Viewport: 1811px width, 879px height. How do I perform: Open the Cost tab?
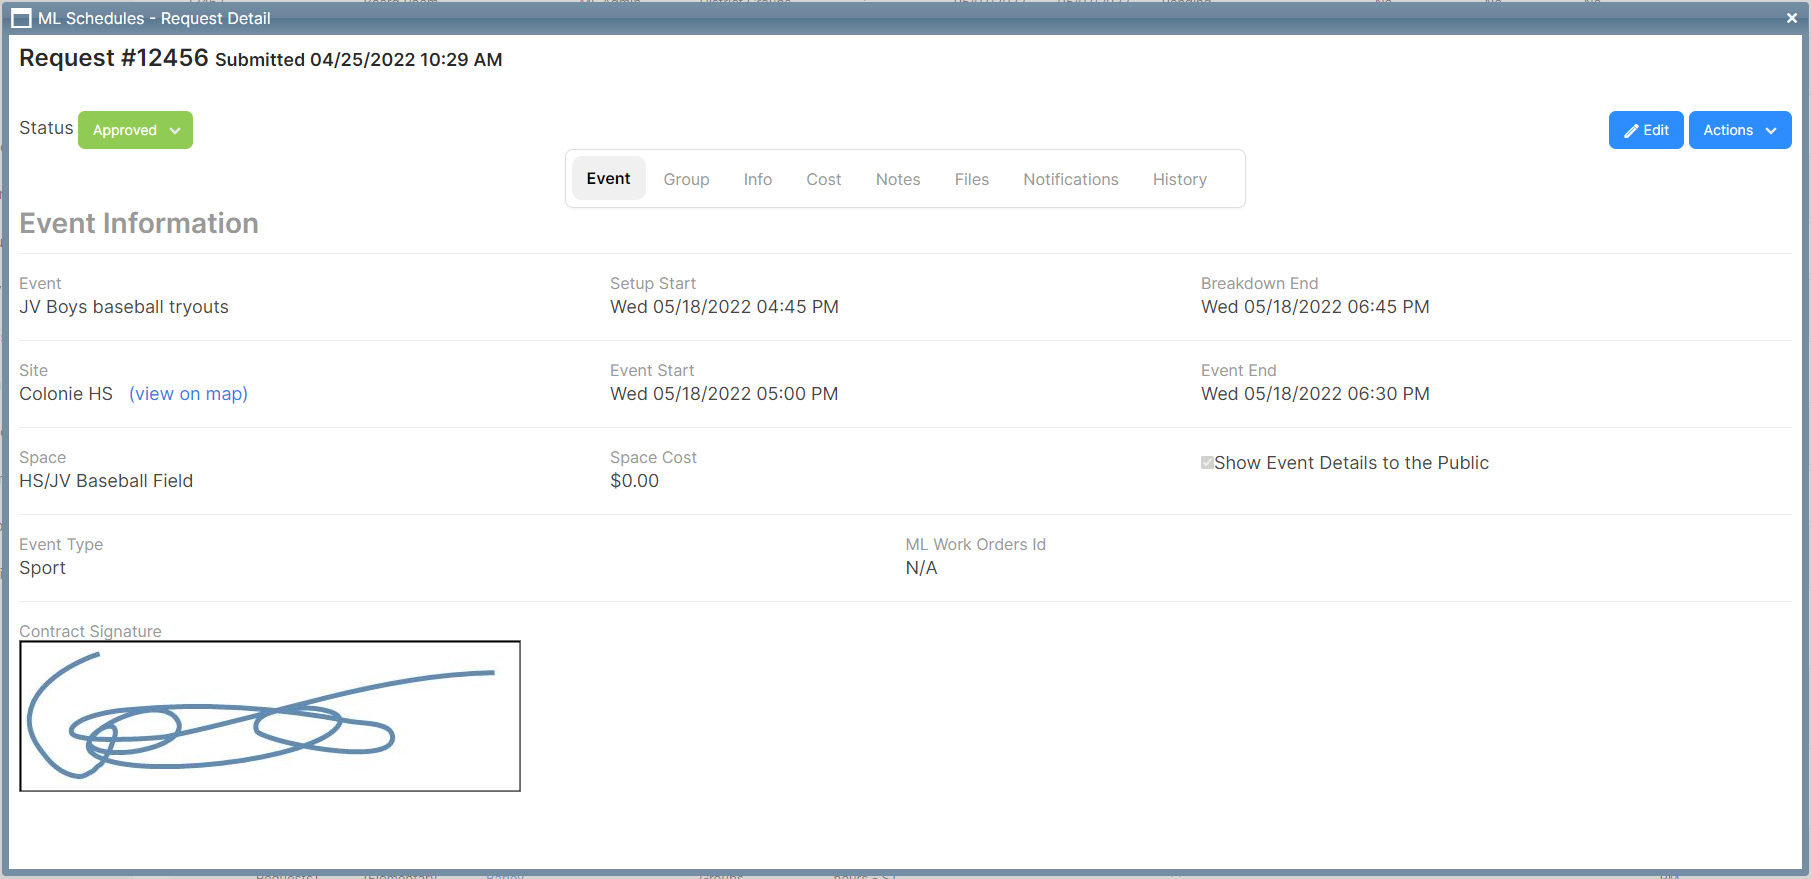[824, 179]
